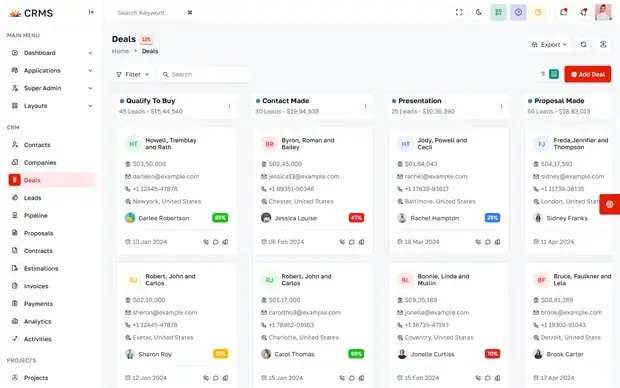Viewport: 620px width, 388px height.
Task: Go to Home breadcrumb link
Action: pos(120,51)
